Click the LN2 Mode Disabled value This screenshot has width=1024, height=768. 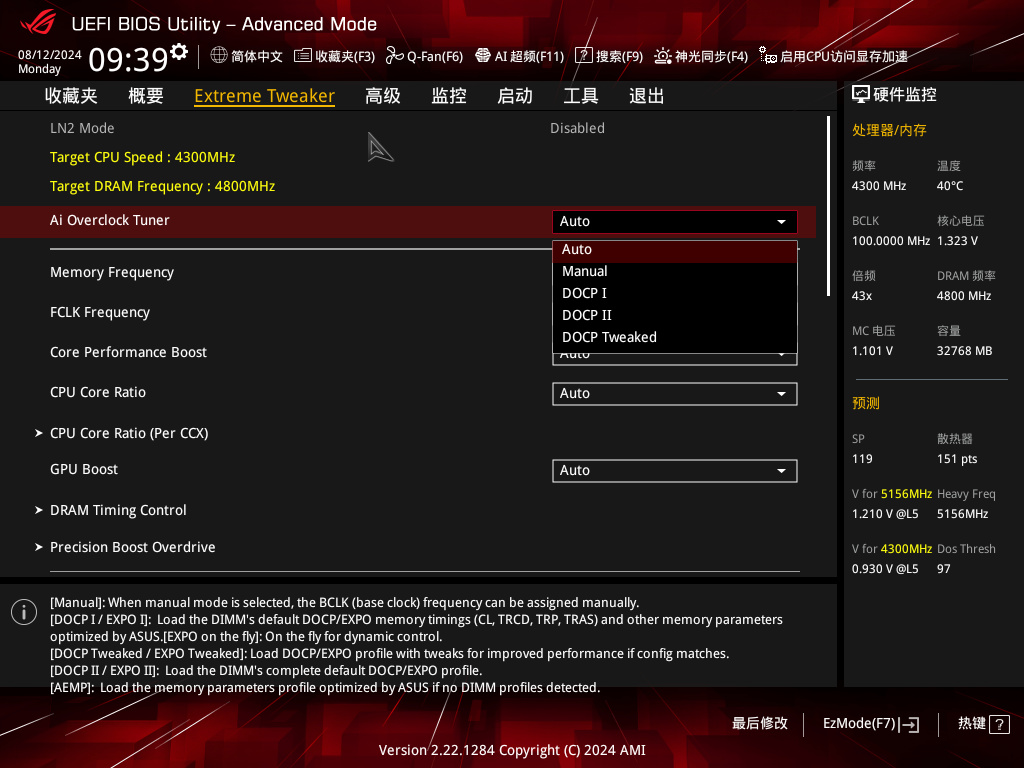pos(577,128)
